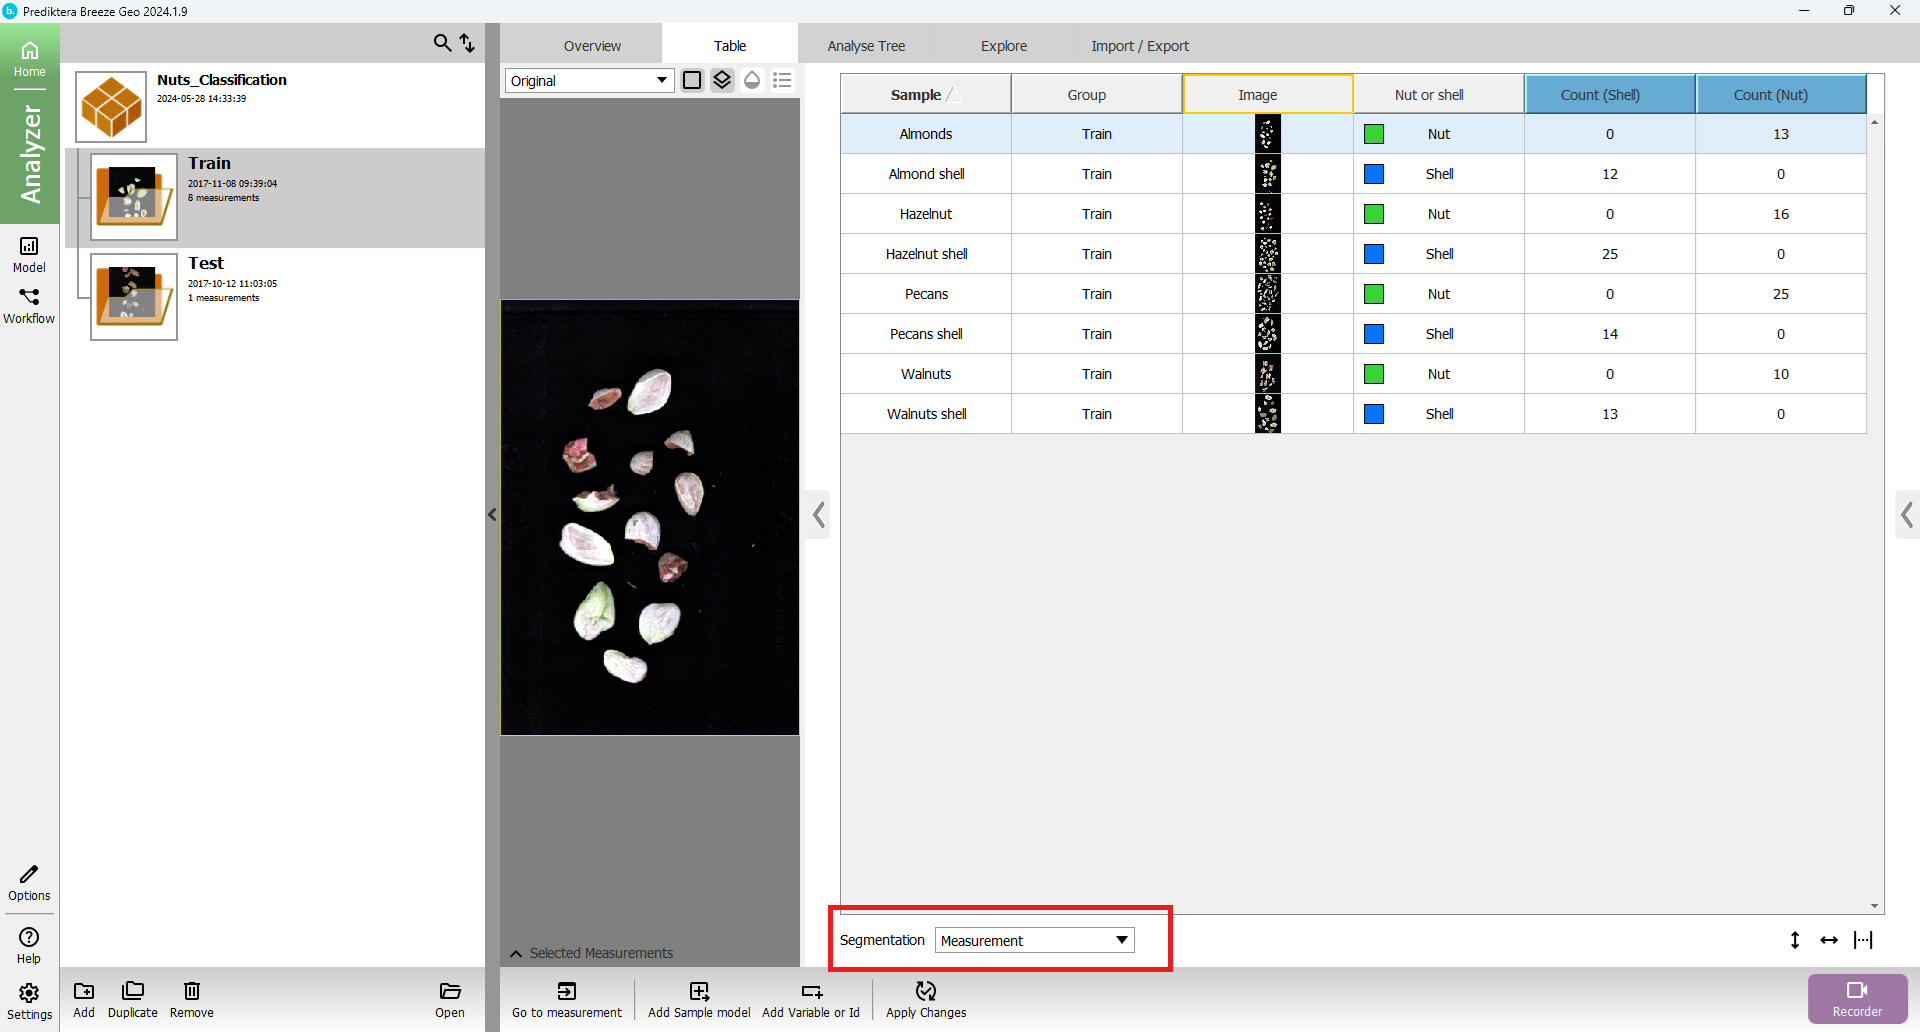This screenshot has height=1032, width=1920.
Task: Switch to the Analyse Tree tab
Action: [866, 46]
